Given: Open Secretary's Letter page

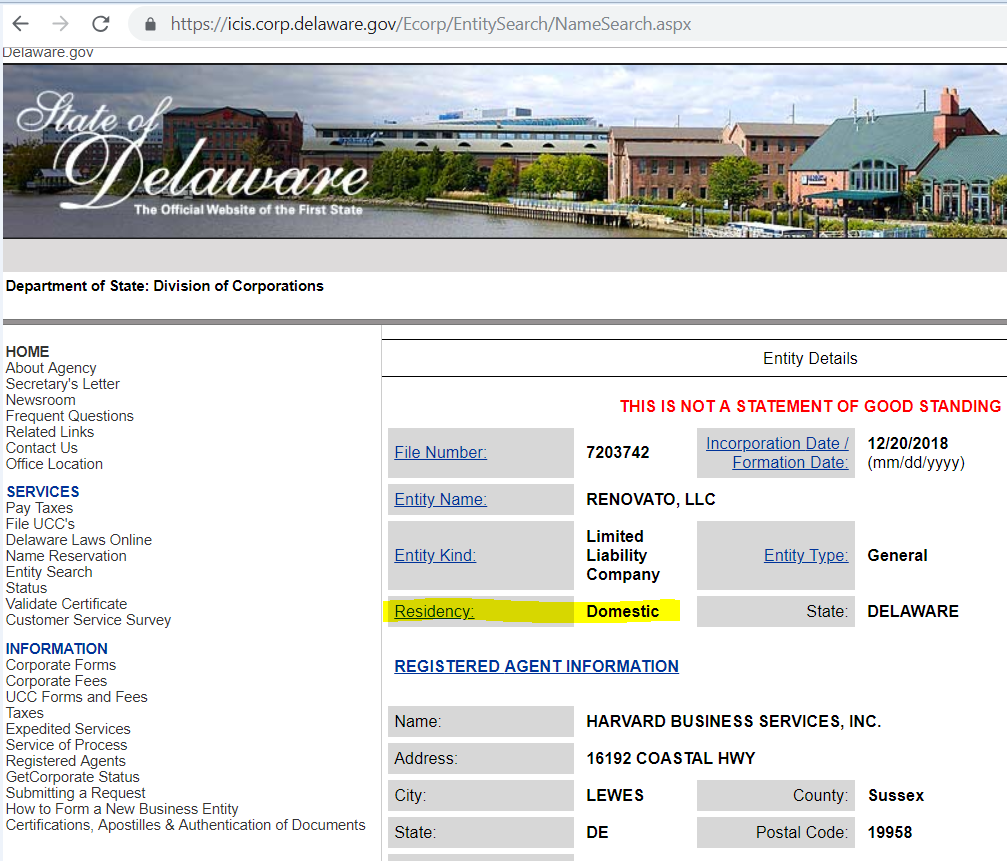Looking at the screenshot, I should (x=62, y=384).
